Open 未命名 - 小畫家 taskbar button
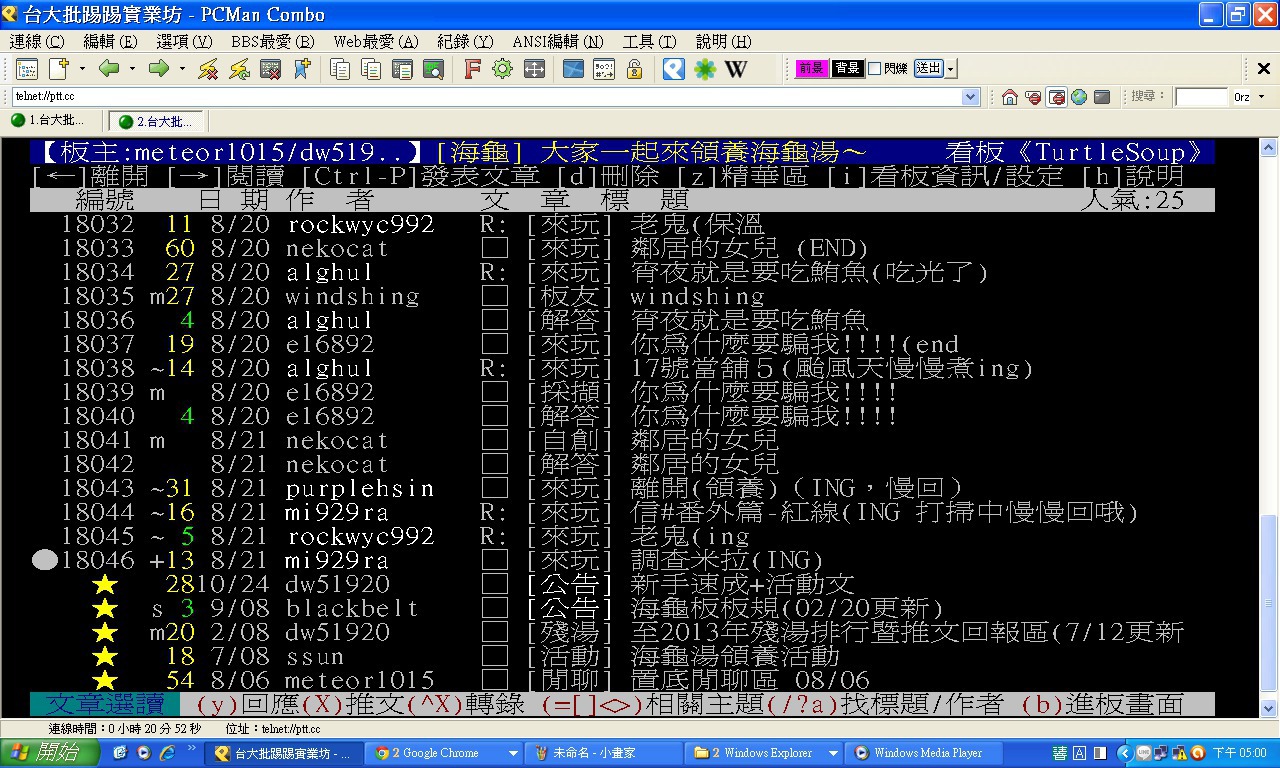1280x768 pixels. point(605,753)
